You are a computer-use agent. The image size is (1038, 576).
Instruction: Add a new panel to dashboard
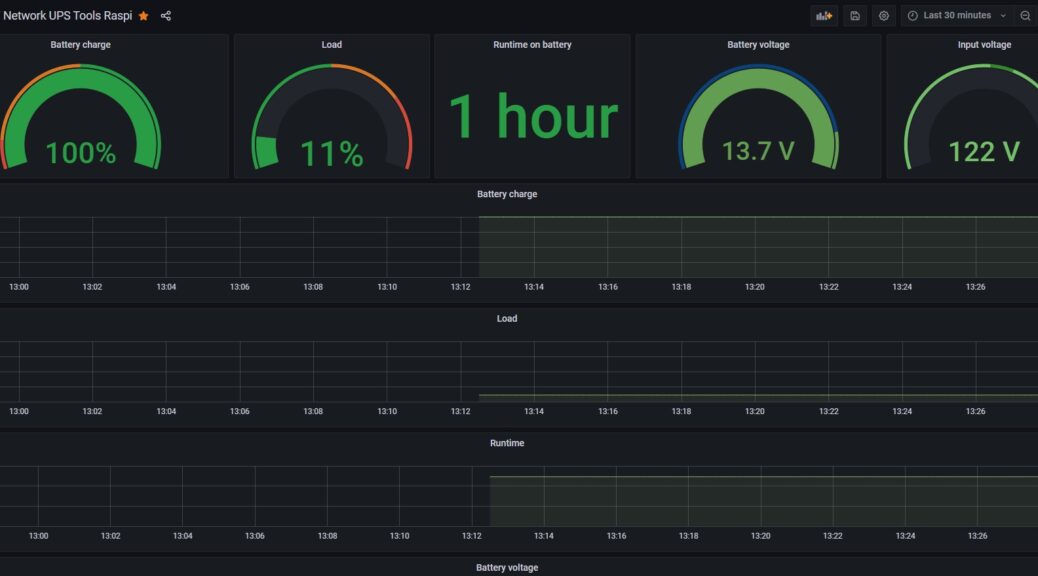click(x=824, y=16)
